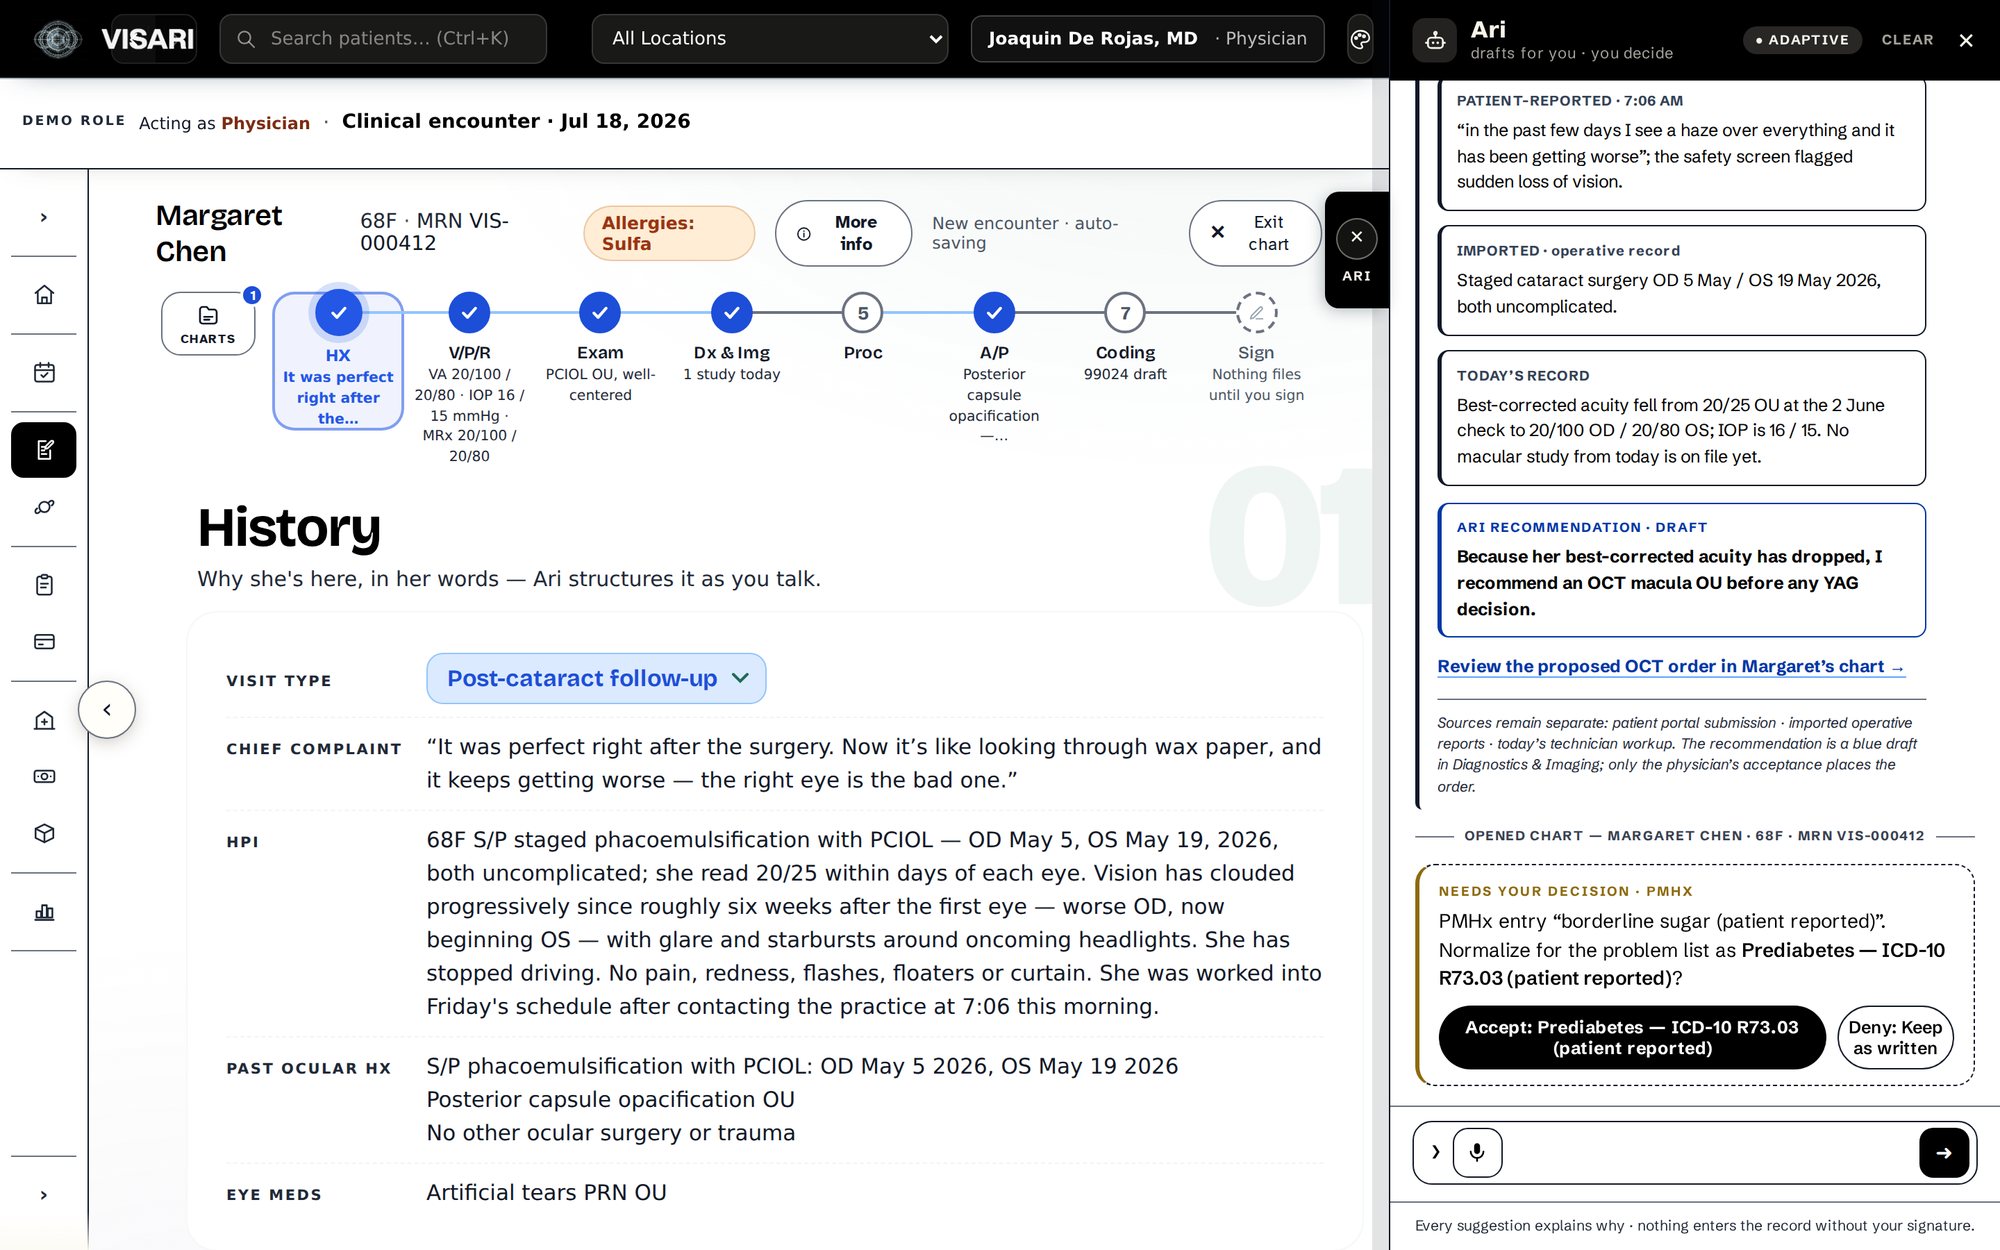Expand the chevron beside the microphone
This screenshot has height=1250, width=2000.
coord(1436,1152)
